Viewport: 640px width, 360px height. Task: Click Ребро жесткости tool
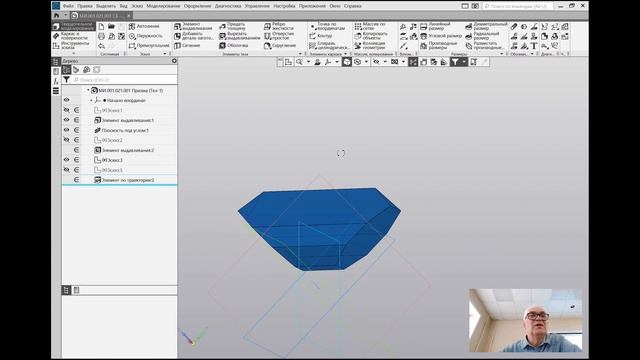(278, 27)
